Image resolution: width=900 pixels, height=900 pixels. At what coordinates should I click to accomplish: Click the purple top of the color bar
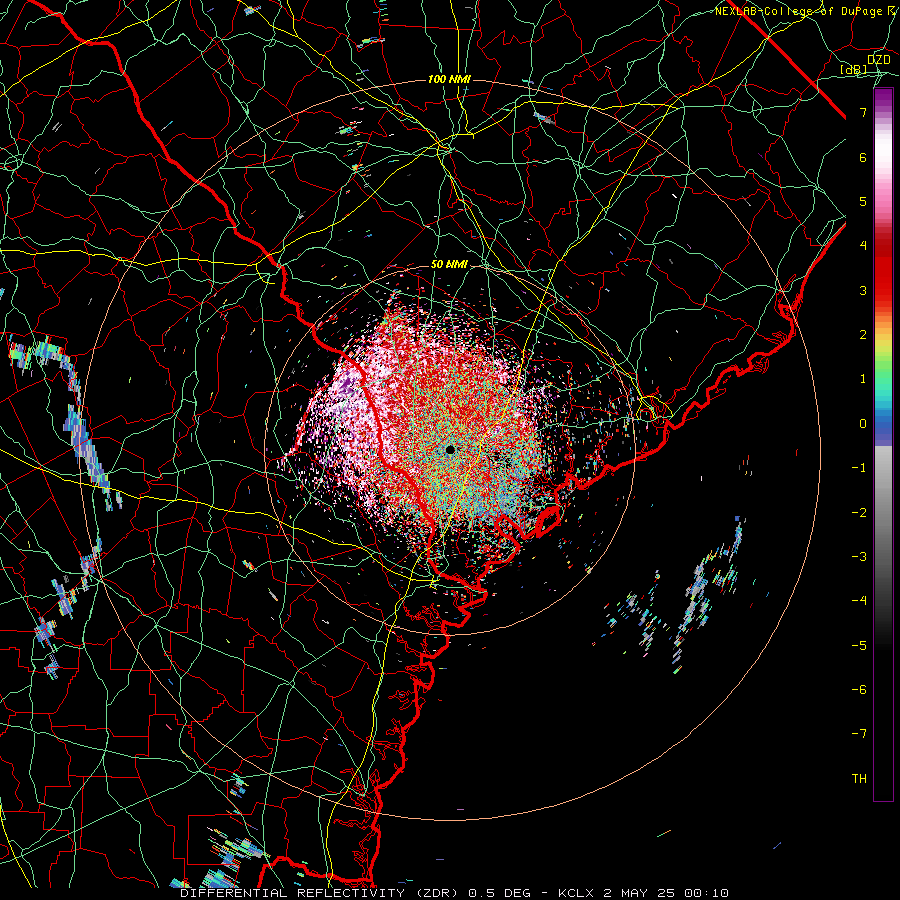(883, 98)
